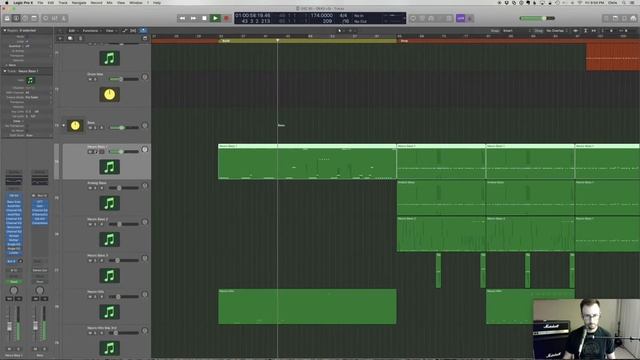Open the Drag mode No Overlap dropdown

[557, 31]
